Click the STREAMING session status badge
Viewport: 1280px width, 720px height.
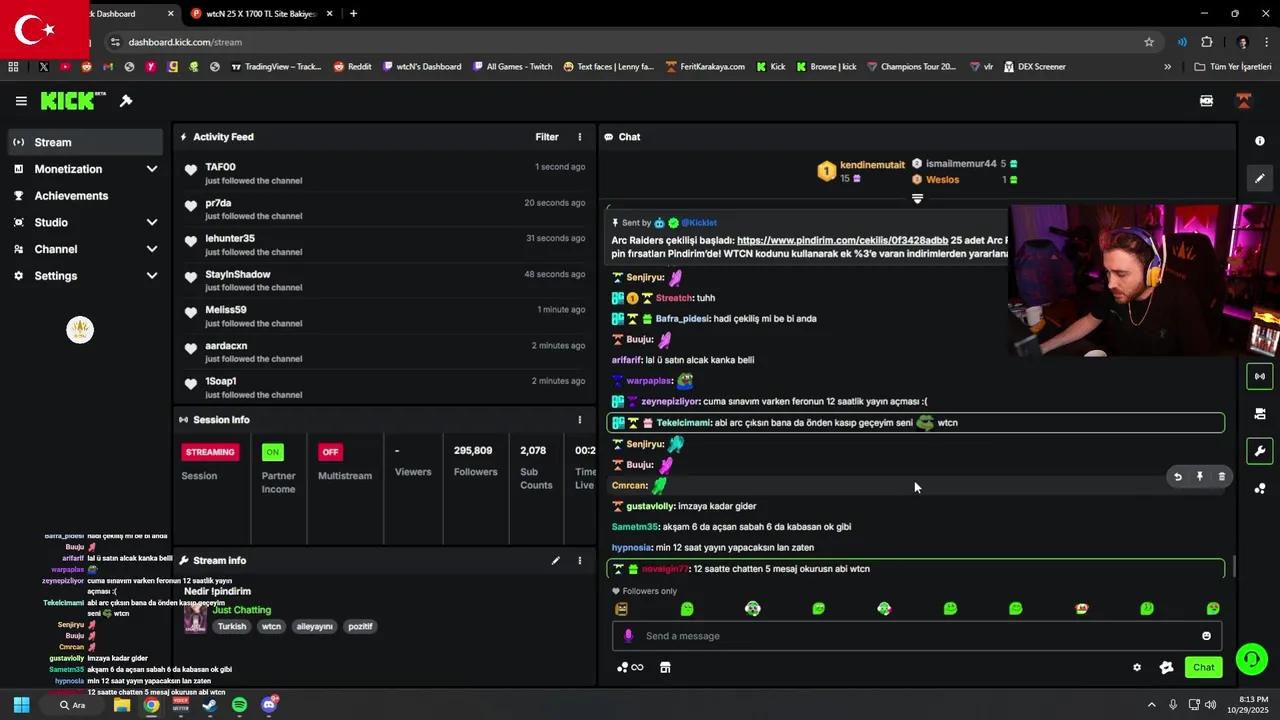click(210, 452)
